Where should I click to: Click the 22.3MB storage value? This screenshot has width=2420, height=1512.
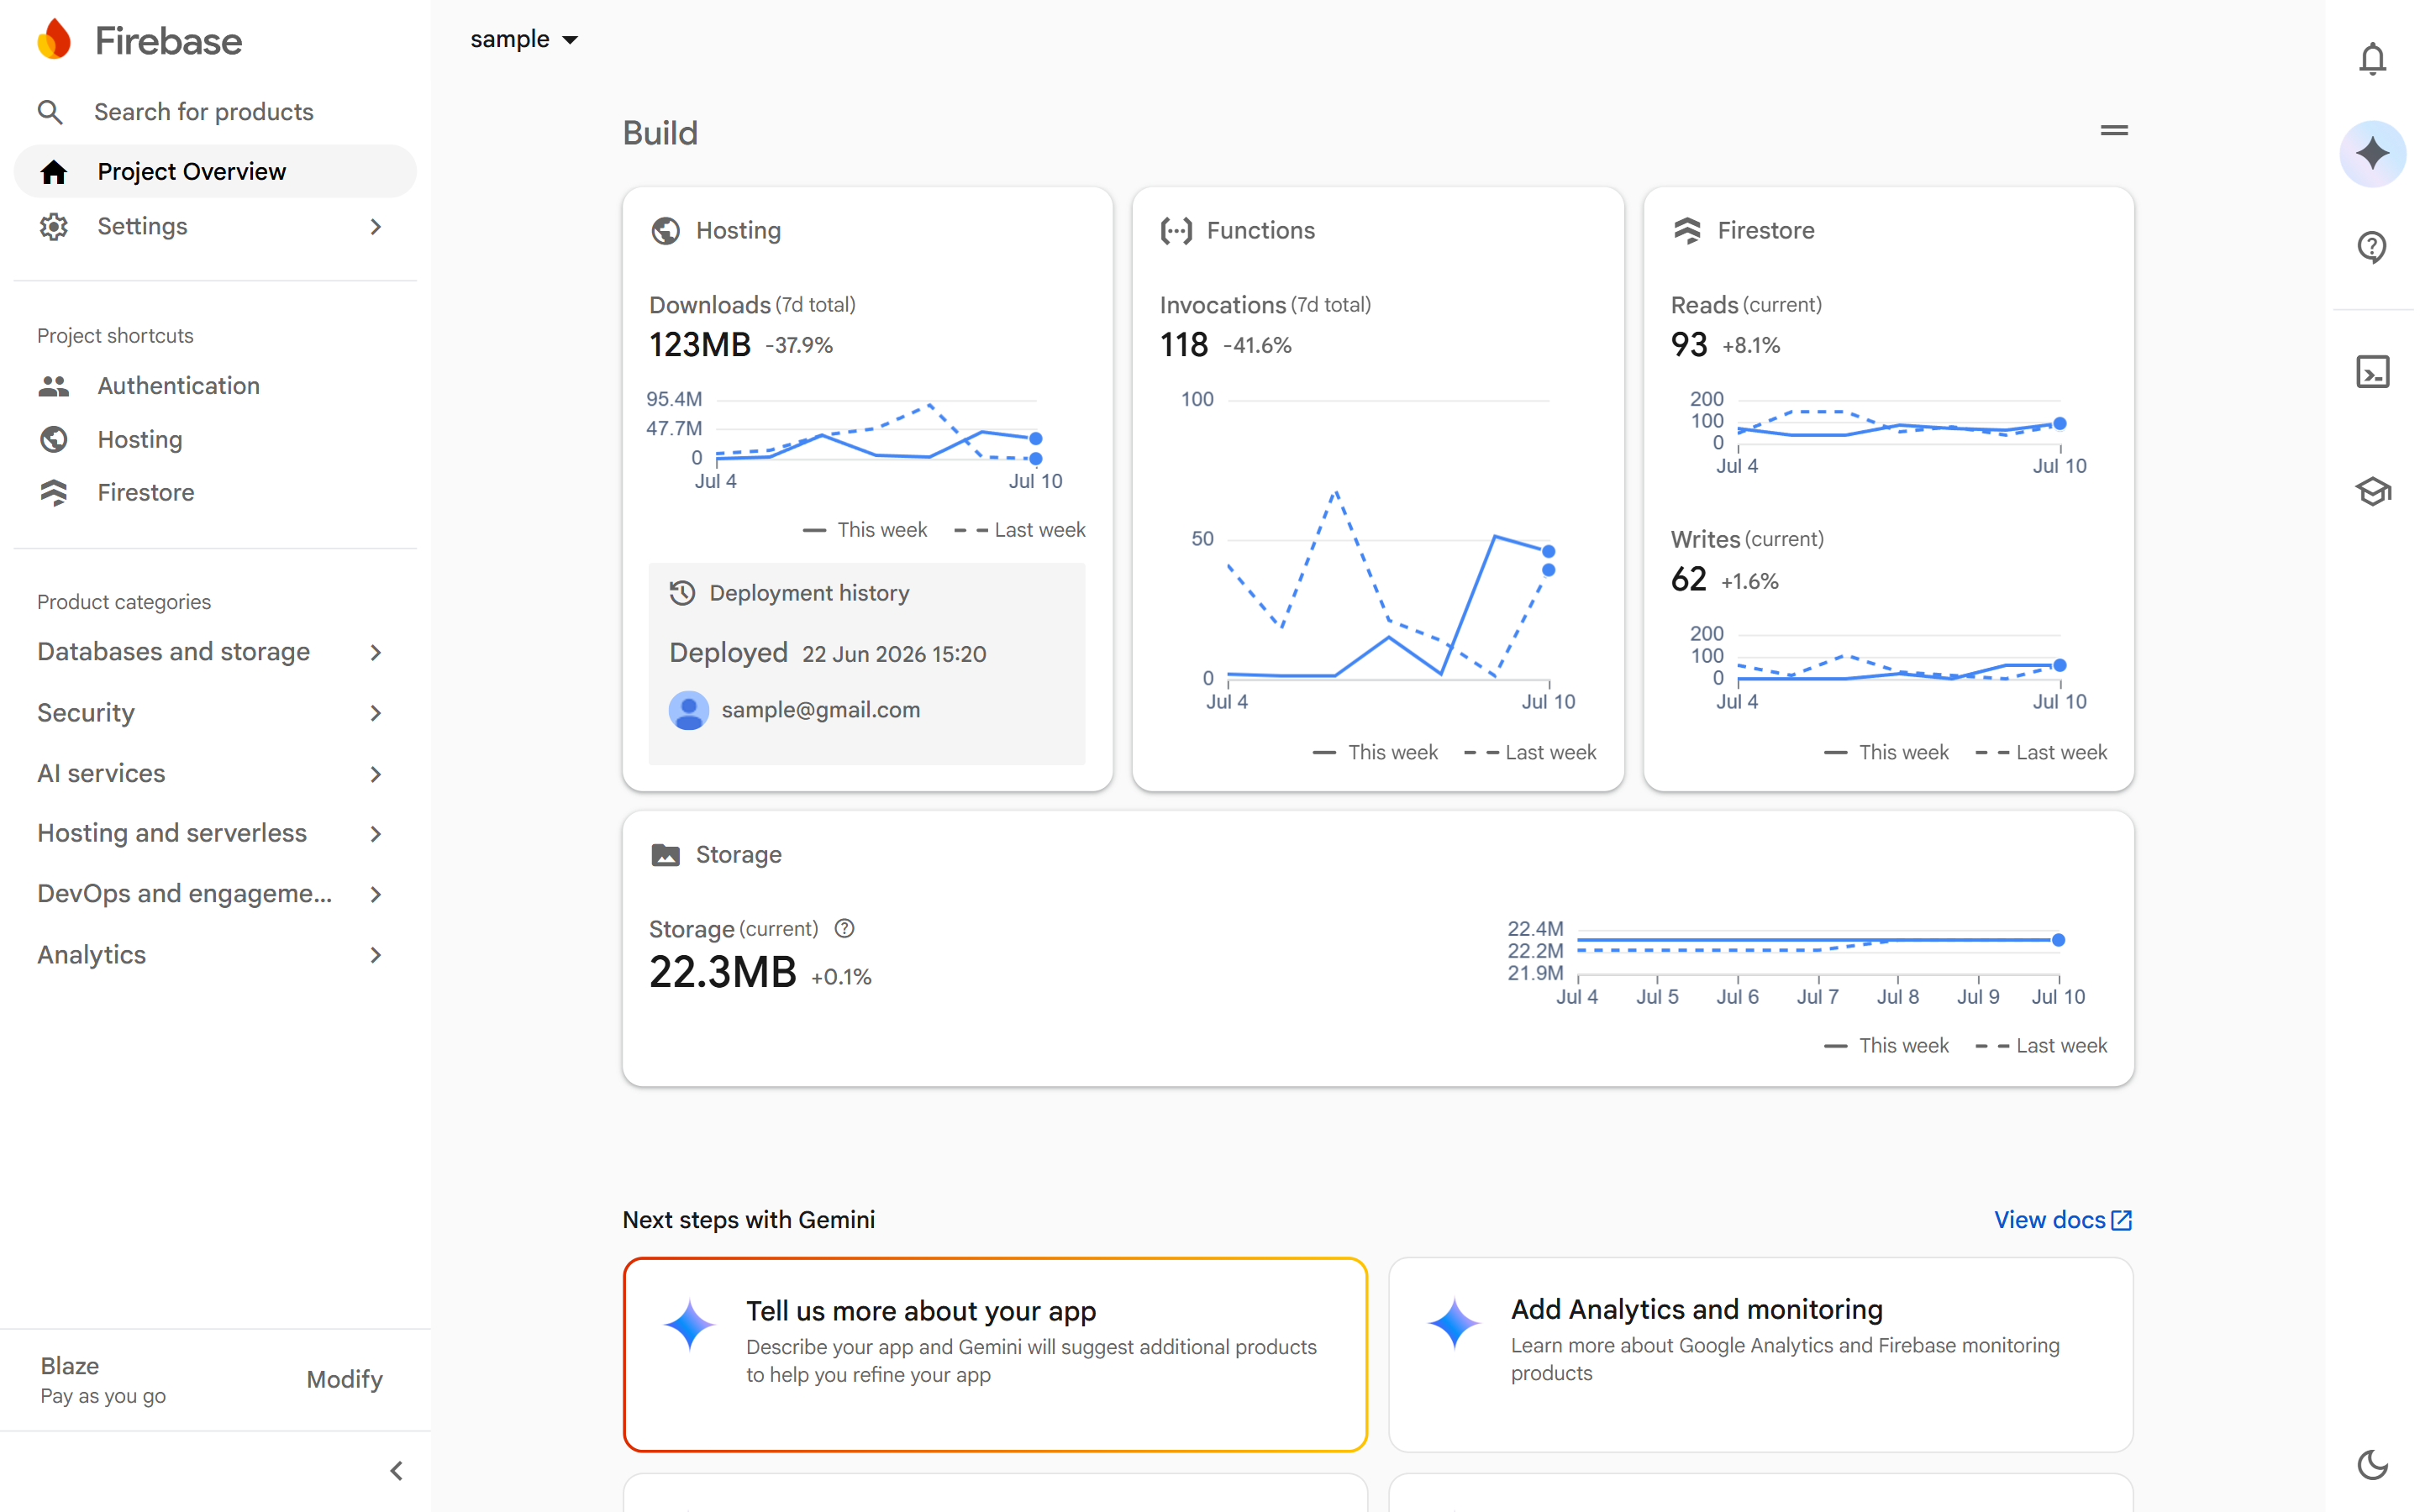(722, 972)
